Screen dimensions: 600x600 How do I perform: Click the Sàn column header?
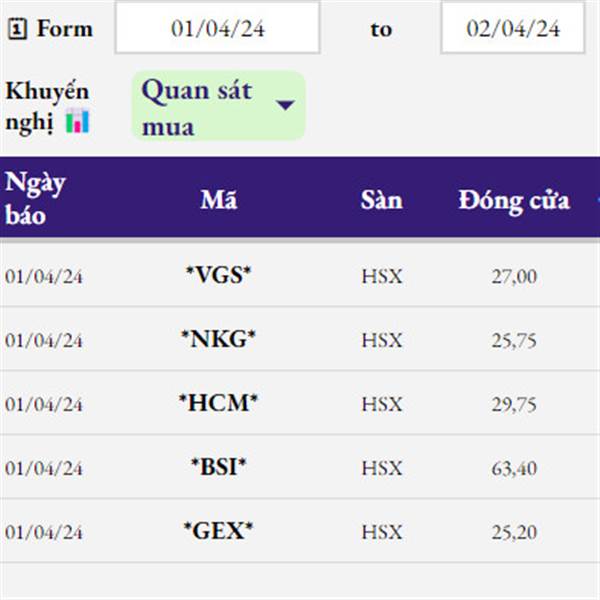(x=381, y=200)
